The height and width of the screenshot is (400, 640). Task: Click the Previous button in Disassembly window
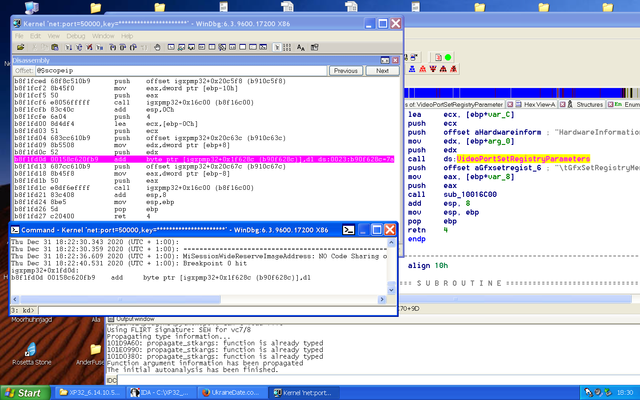(x=346, y=71)
